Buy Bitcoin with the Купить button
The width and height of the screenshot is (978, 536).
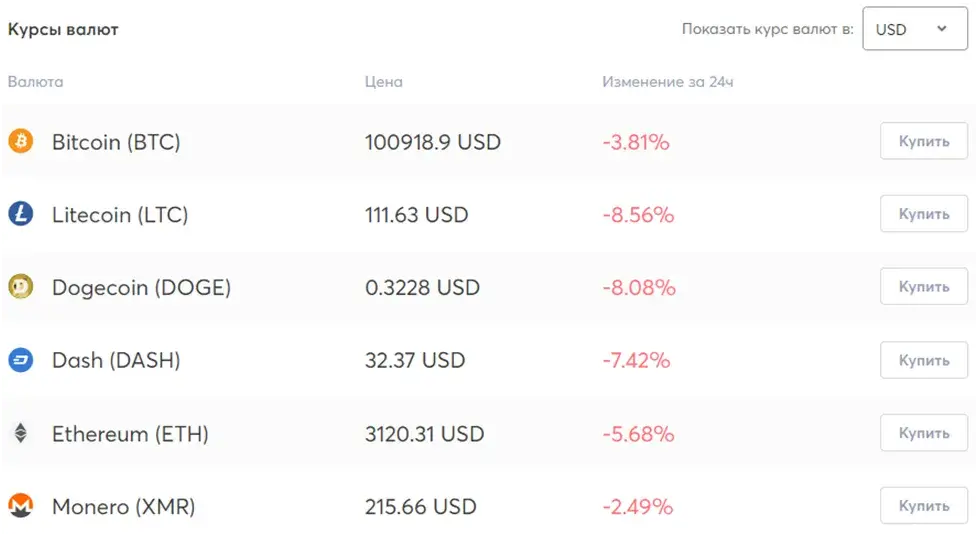coord(924,141)
